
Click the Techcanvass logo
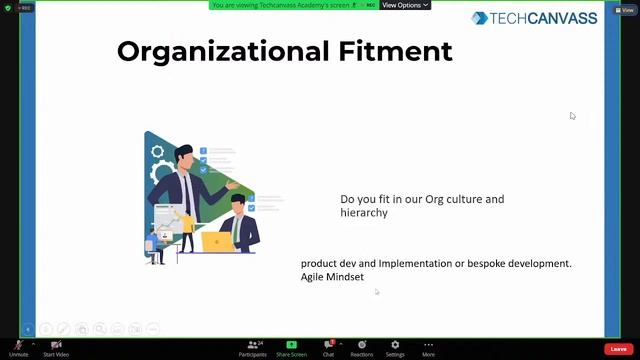point(534,18)
